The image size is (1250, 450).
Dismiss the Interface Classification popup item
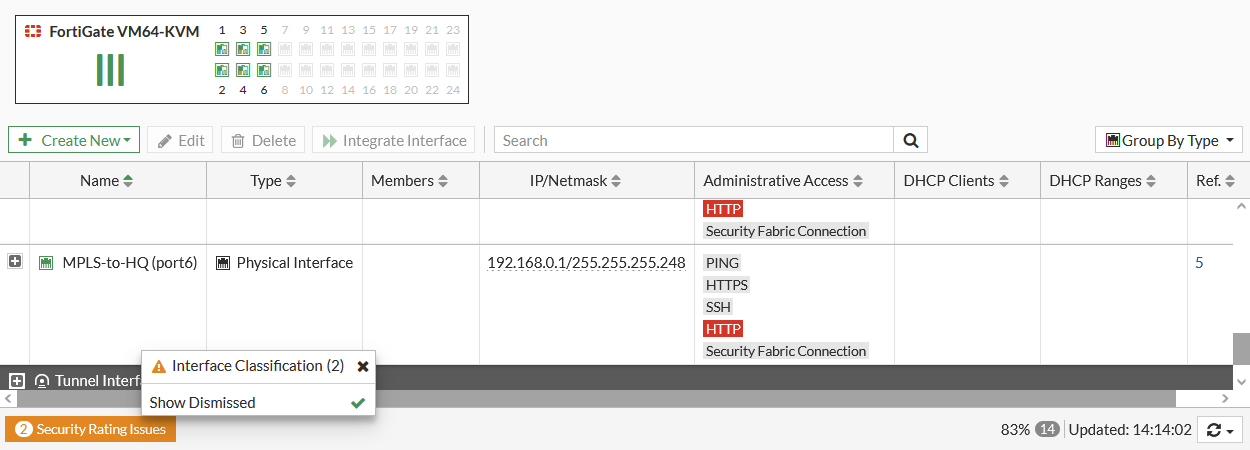363,366
